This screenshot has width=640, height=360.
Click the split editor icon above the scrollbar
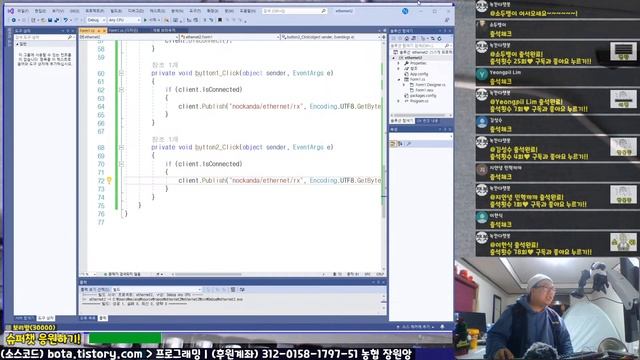pyautogui.click(x=383, y=37)
